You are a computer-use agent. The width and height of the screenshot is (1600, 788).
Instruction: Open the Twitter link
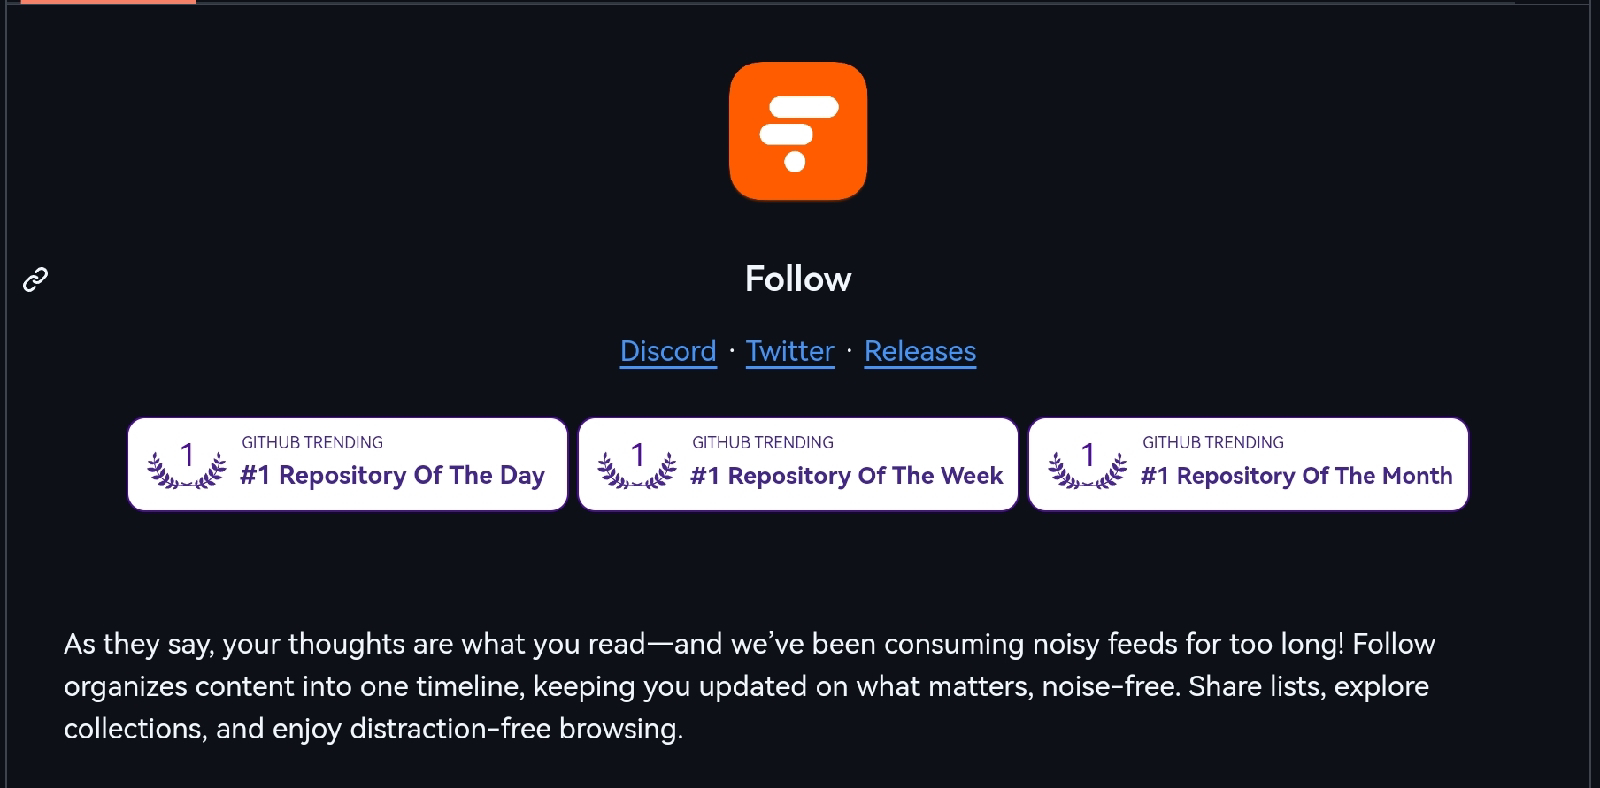(790, 351)
